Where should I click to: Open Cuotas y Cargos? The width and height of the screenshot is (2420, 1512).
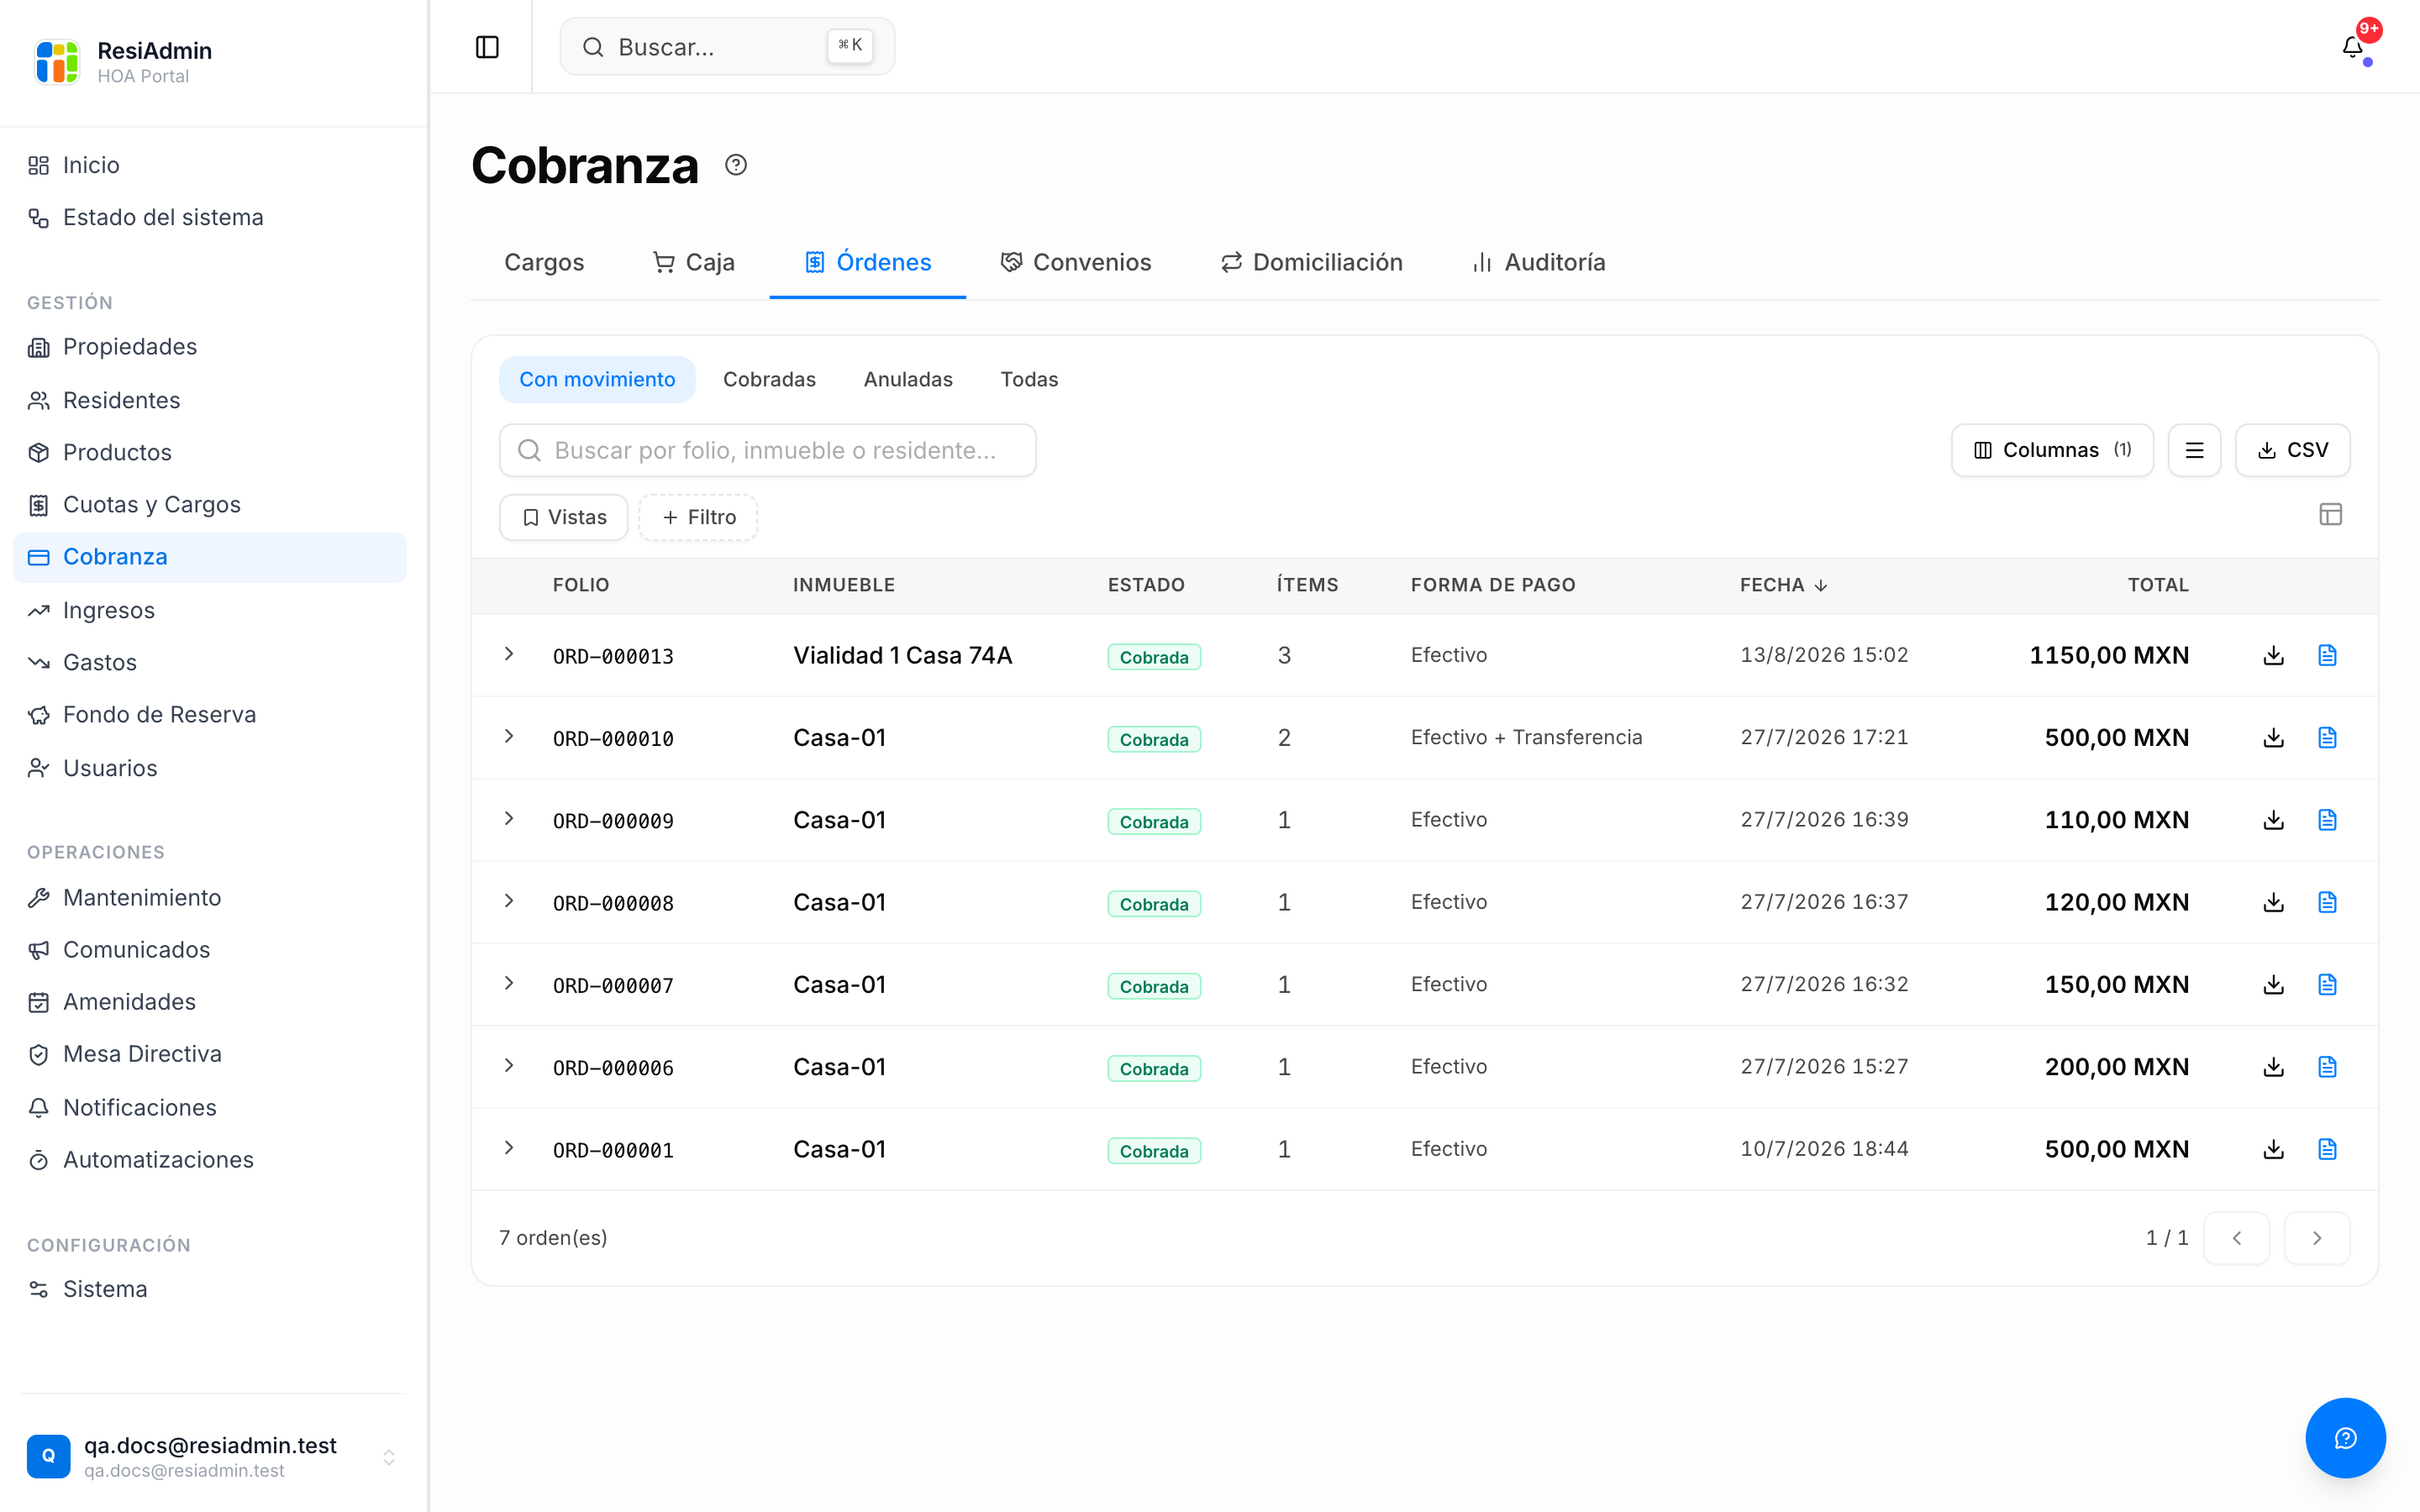pos(210,505)
